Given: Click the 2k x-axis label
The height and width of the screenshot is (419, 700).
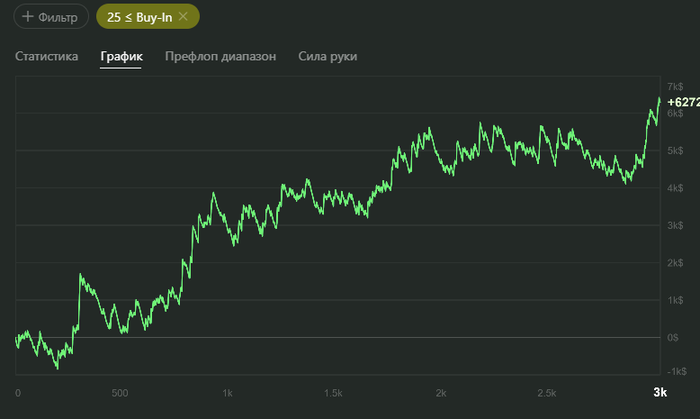Looking at the screenshot, I should pos(441,393).
